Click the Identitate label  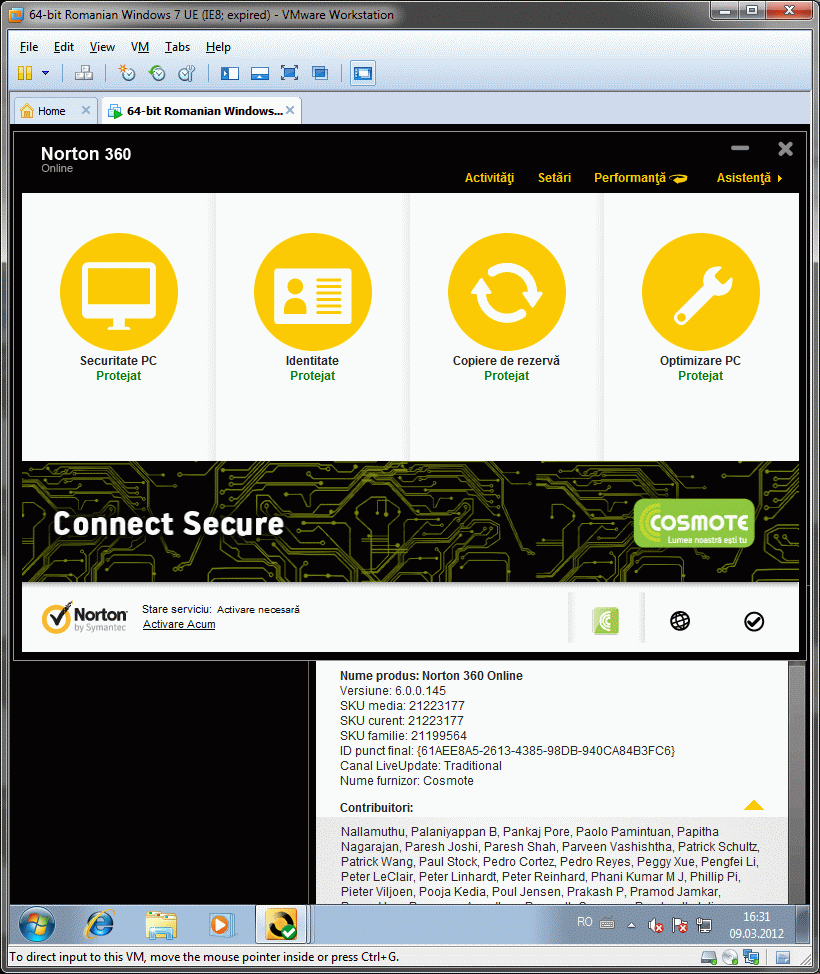pos(312,360)
